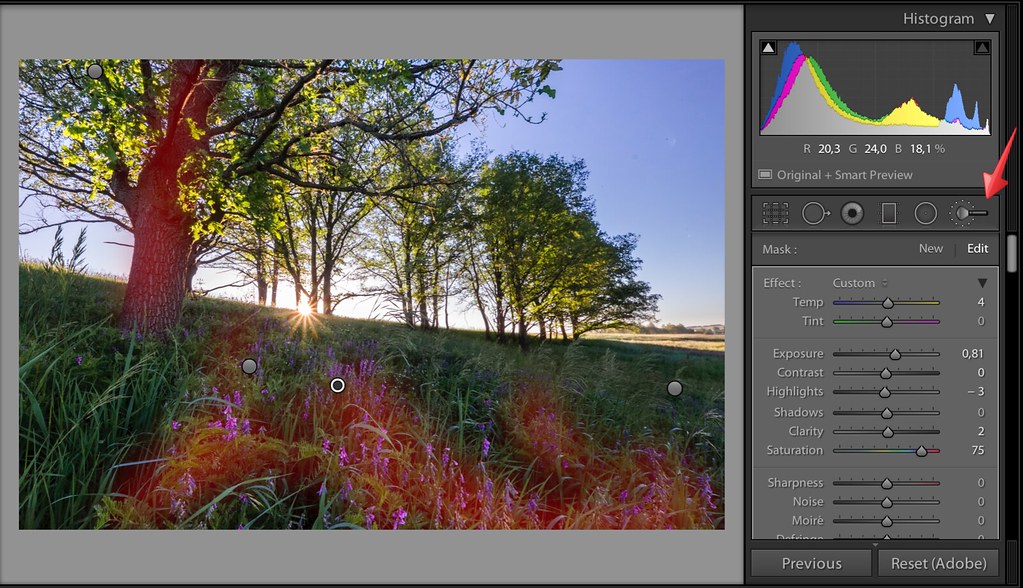The height and width of the screenshot is (588, 1023).
Task: Open the Effect Custom preset dropdown
Action: pyautogui.click(x=860, y=283)
